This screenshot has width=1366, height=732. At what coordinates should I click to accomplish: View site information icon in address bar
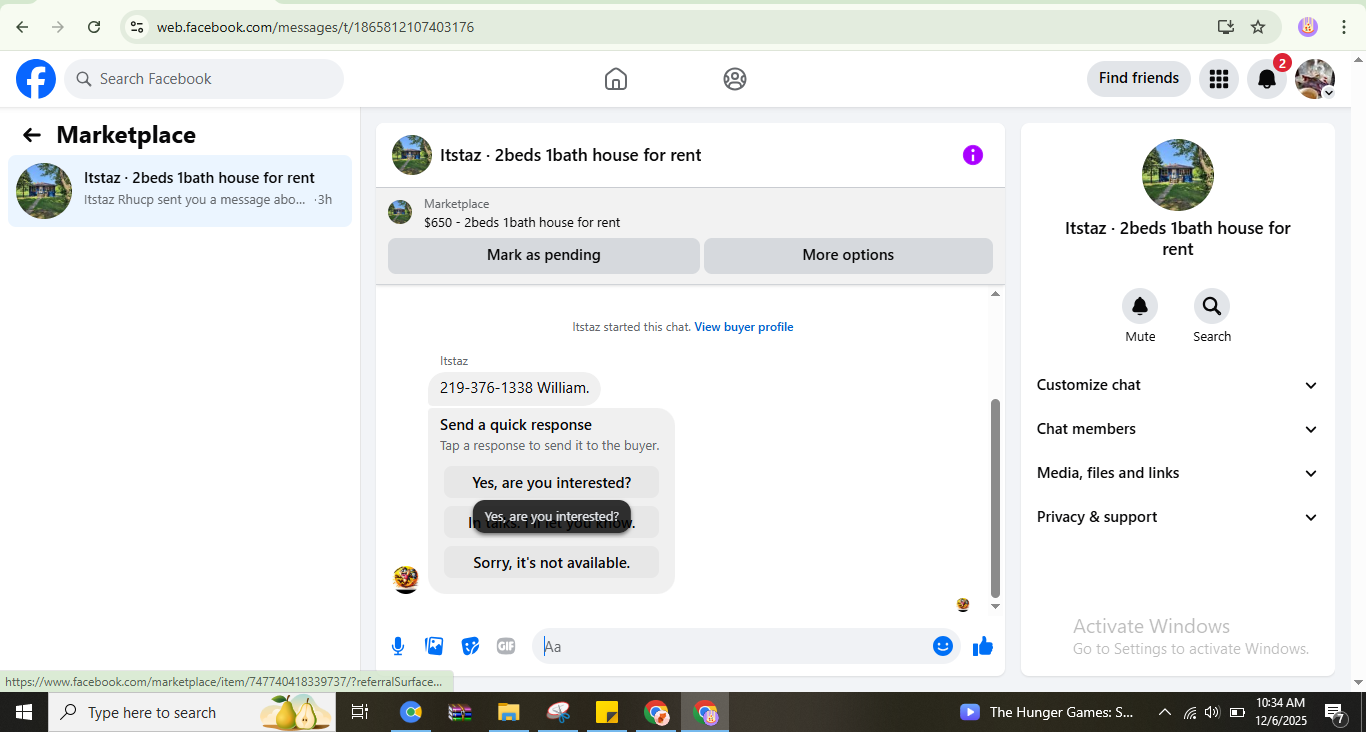[137, 27]
